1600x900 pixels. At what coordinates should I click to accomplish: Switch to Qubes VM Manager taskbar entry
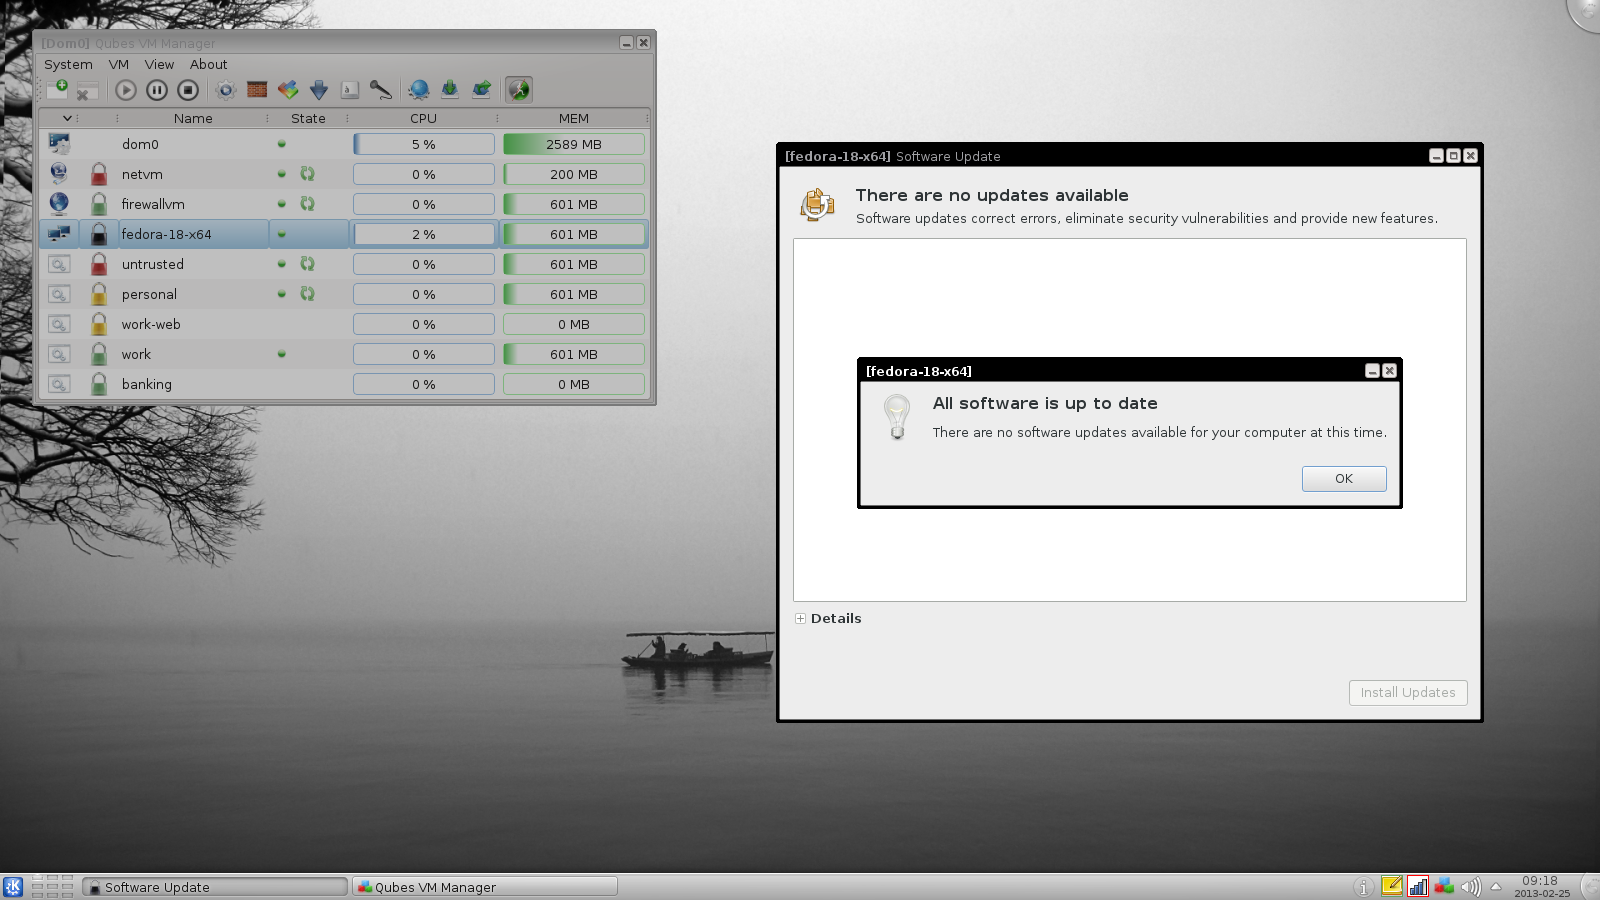tap(485, 887)
